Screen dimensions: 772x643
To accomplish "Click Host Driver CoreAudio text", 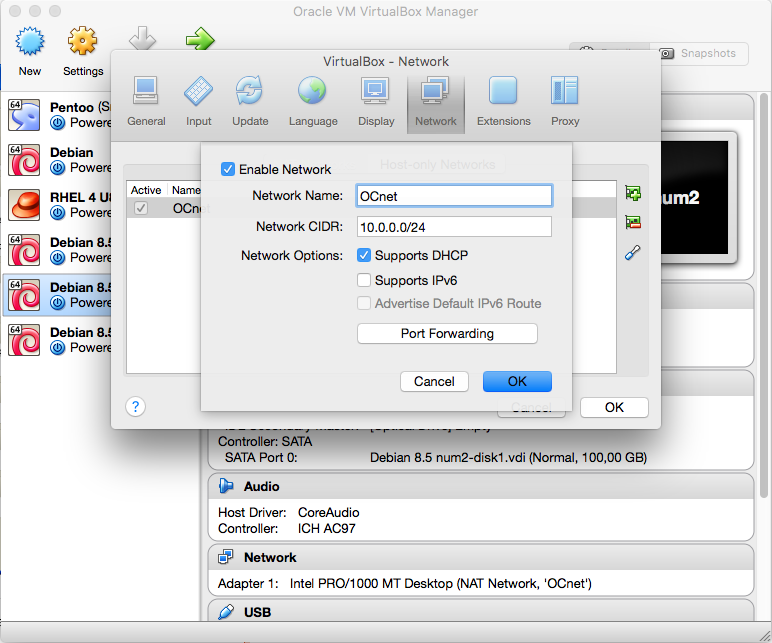I will tap(289, 513).
